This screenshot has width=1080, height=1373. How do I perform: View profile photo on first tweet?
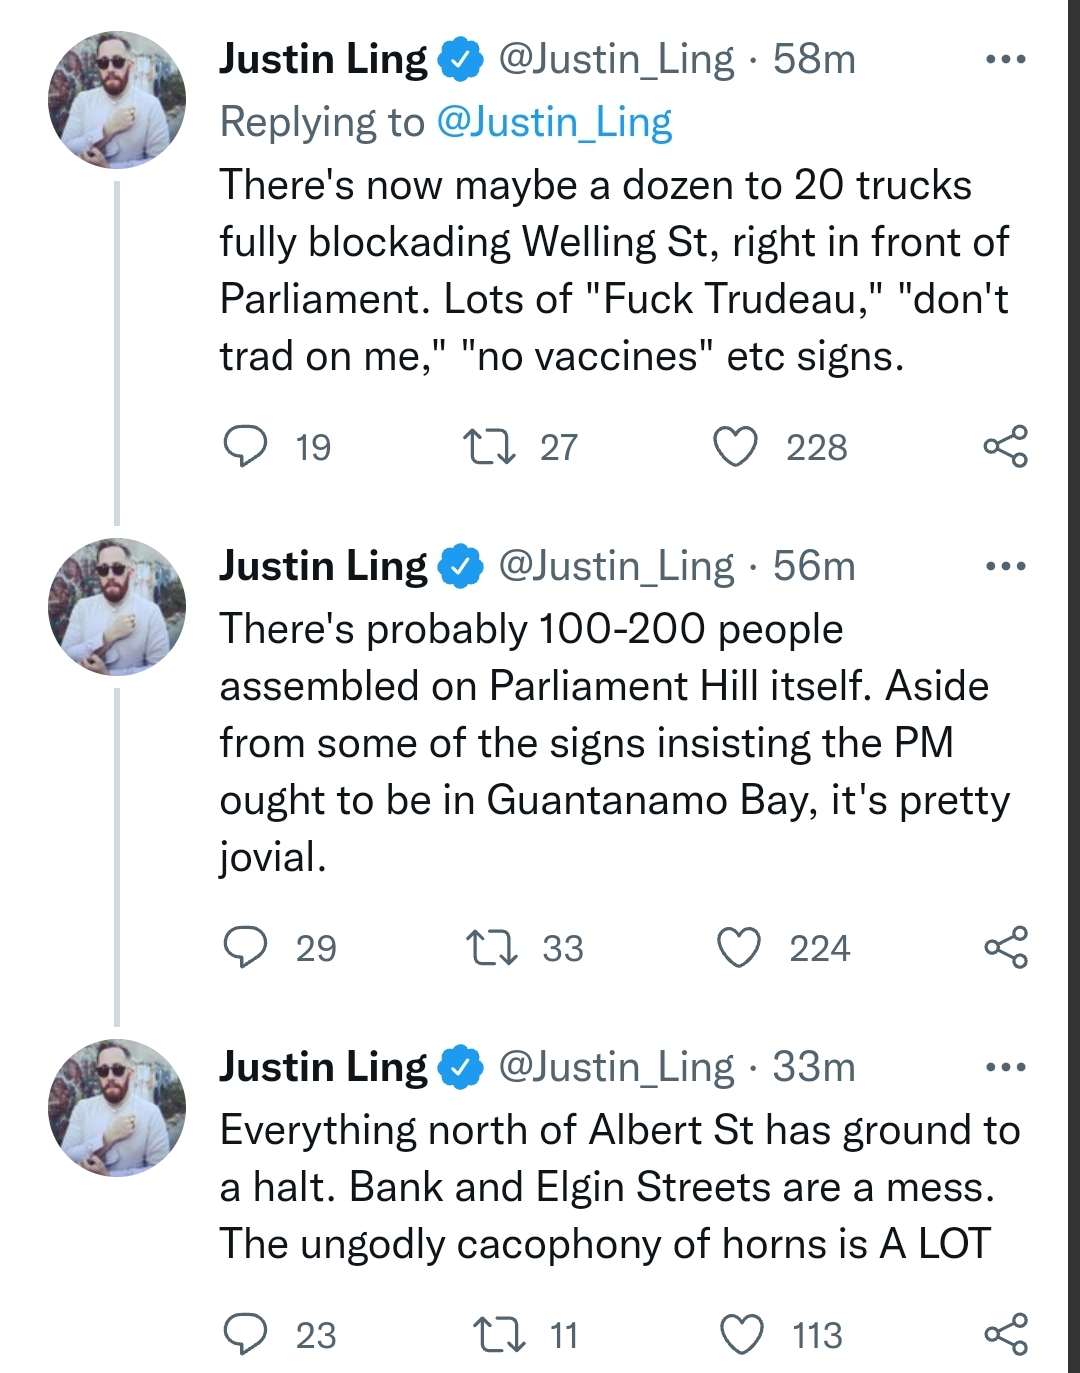click(x=117, y=100)
